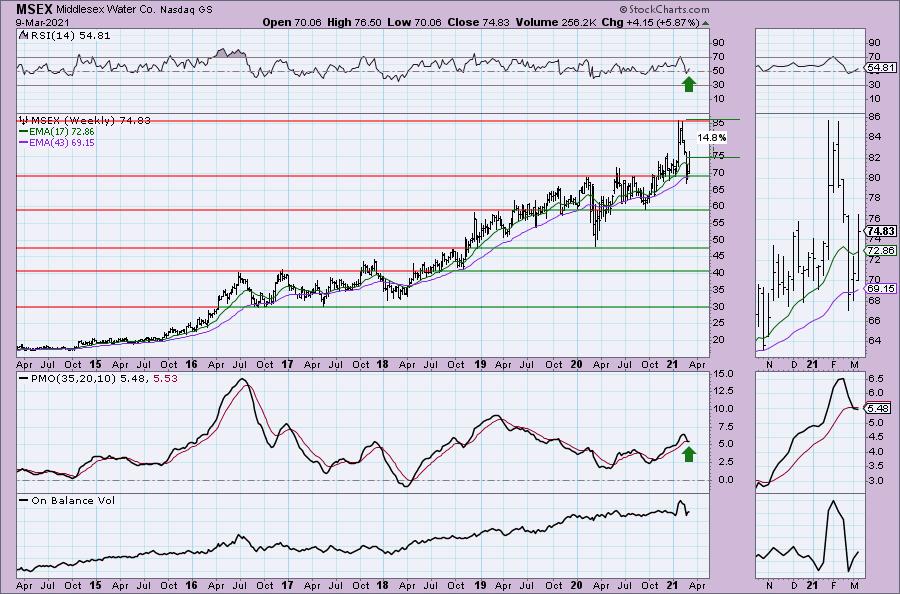Screen dimensions: 900x594
Task: Click the EMA(17) 72.86 legend text
Action: [62, 131]
